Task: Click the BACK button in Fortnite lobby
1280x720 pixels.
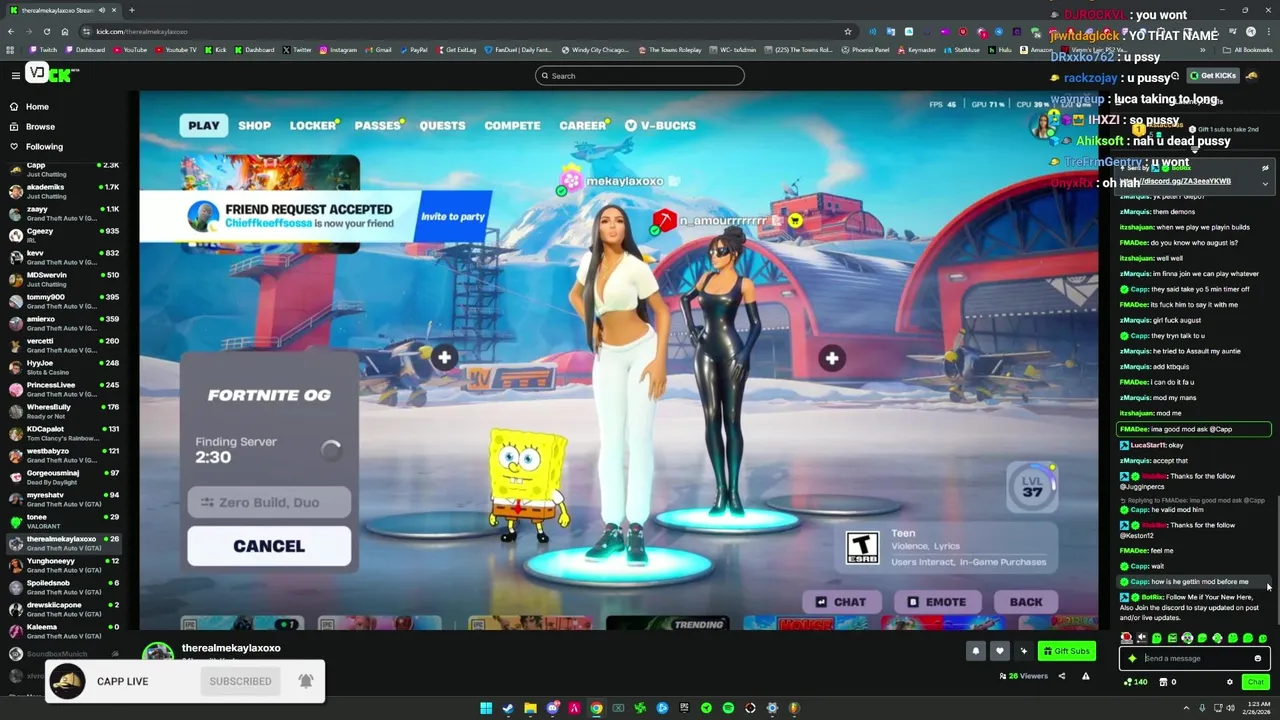Action: [1026, 602]
